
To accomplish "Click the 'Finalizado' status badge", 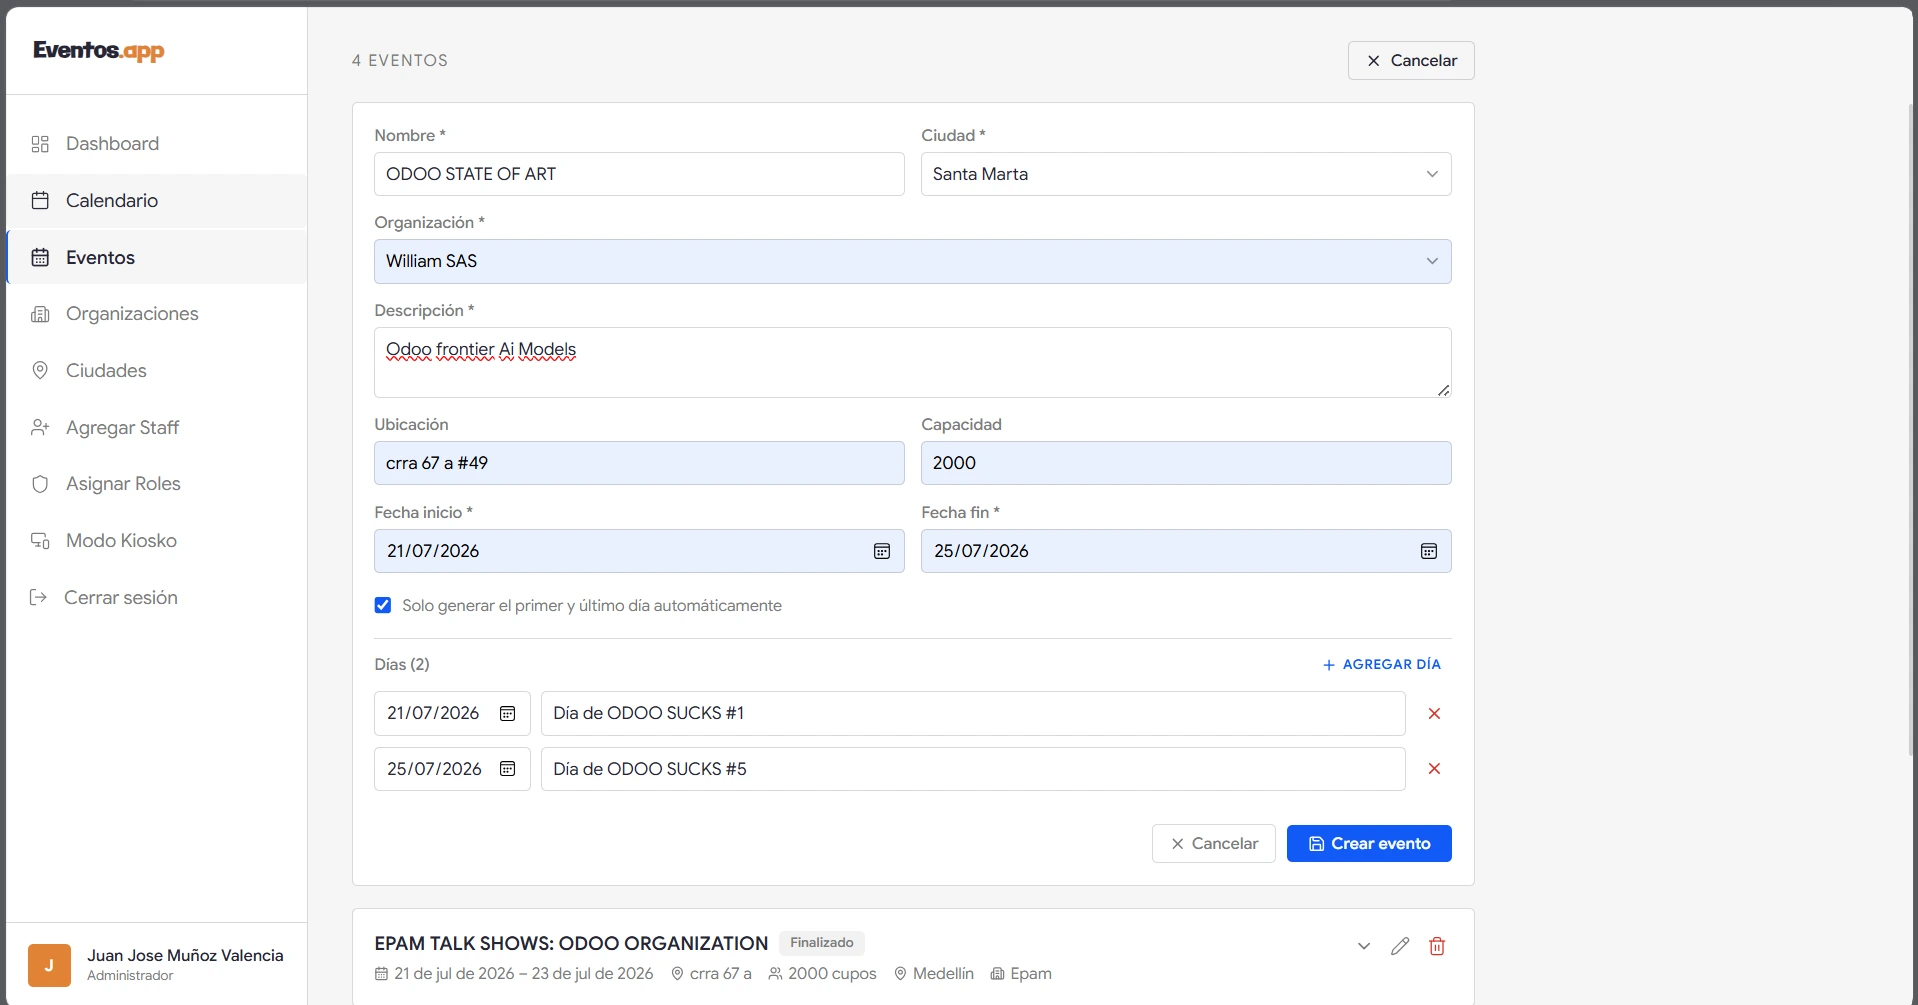I will 822,943.
